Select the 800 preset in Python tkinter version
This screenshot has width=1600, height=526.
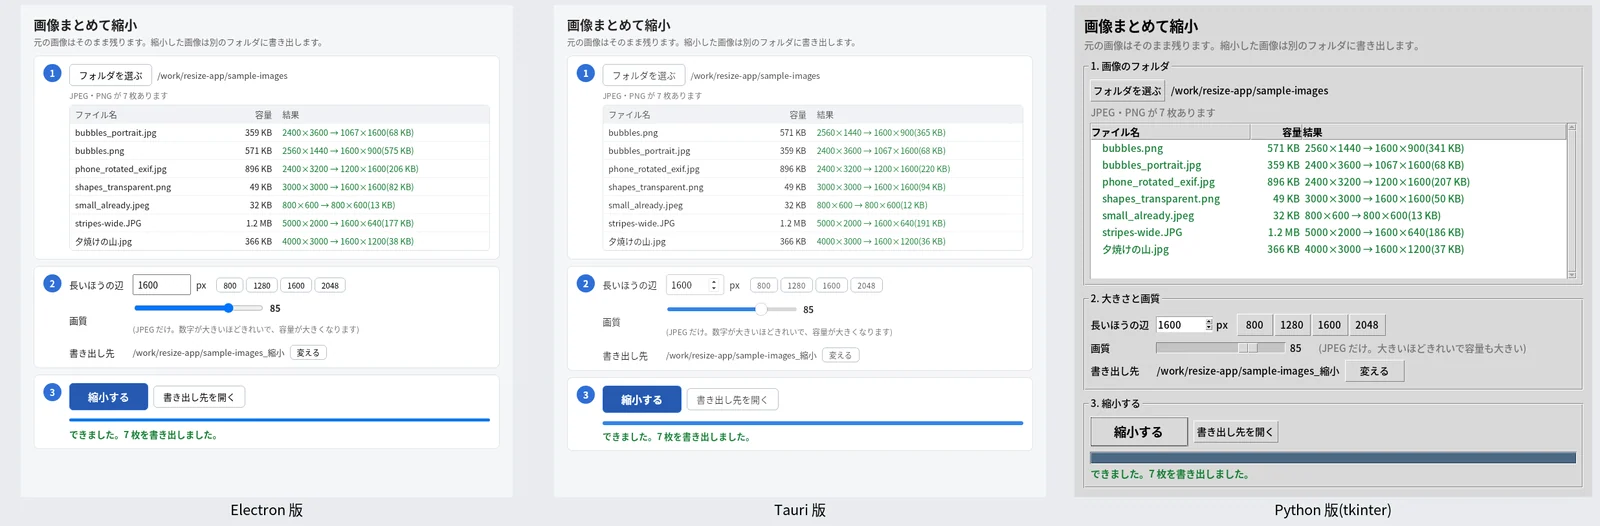pos(1254,325)
